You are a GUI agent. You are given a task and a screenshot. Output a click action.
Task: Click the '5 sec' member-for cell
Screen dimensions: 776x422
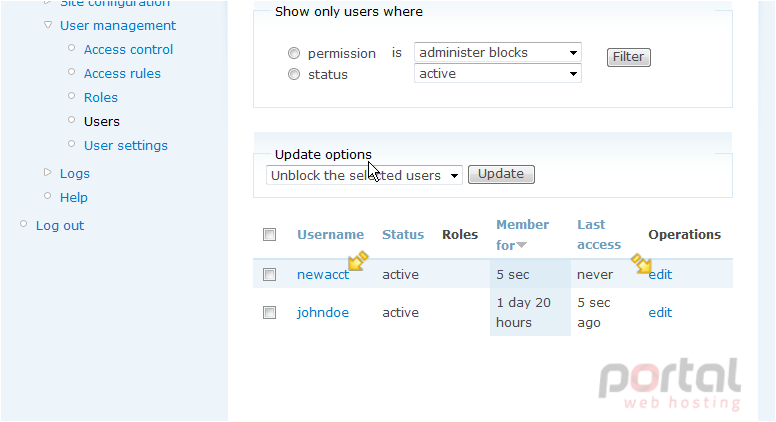(x=513, y=275)
